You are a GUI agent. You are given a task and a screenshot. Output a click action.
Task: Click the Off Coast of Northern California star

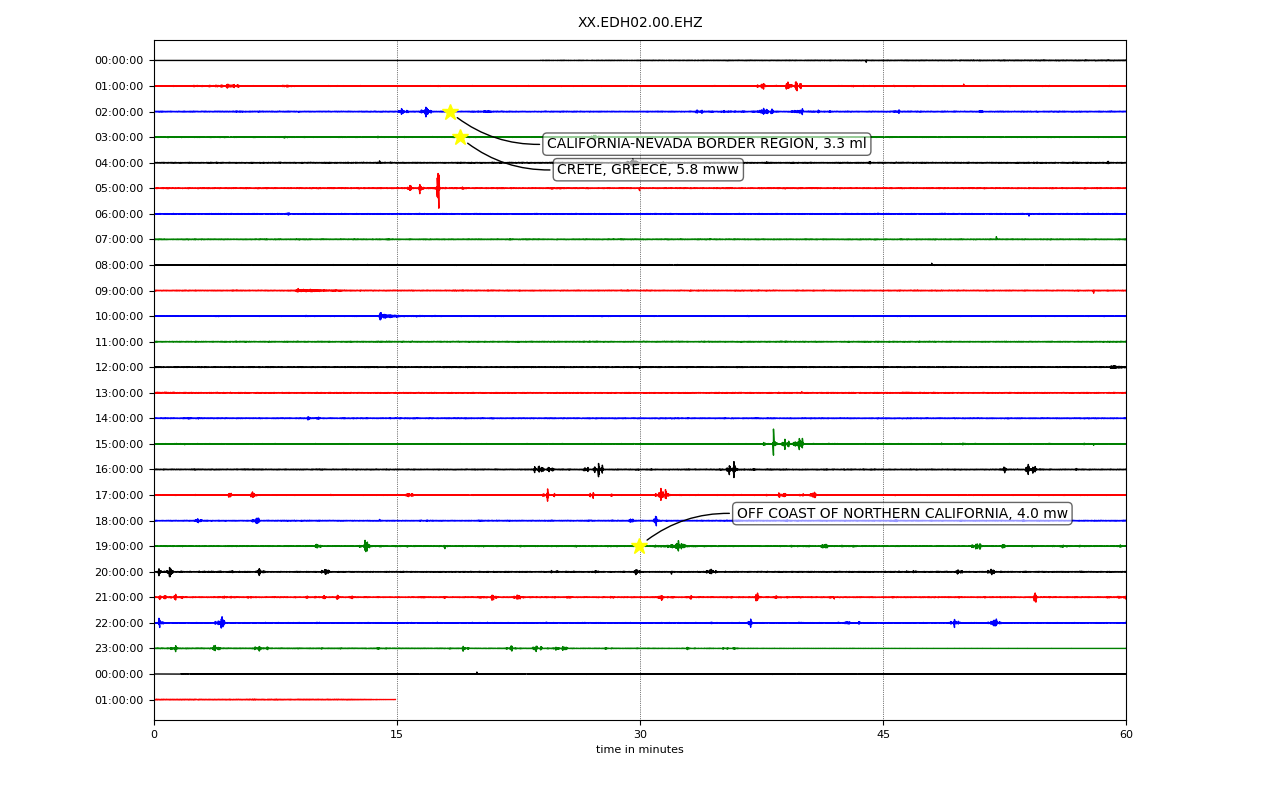pos(639,546)
